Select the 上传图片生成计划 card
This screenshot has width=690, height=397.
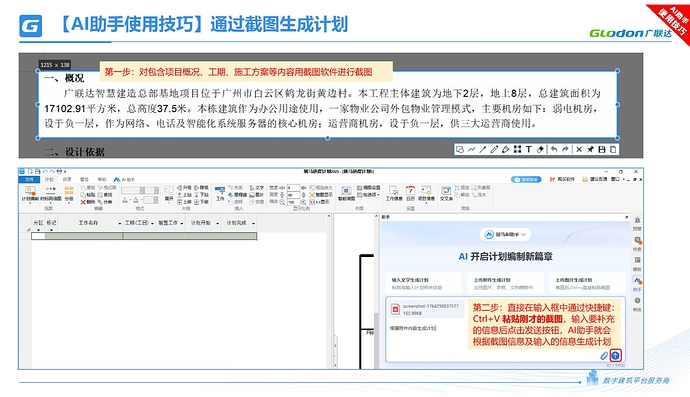pos(587,283)
